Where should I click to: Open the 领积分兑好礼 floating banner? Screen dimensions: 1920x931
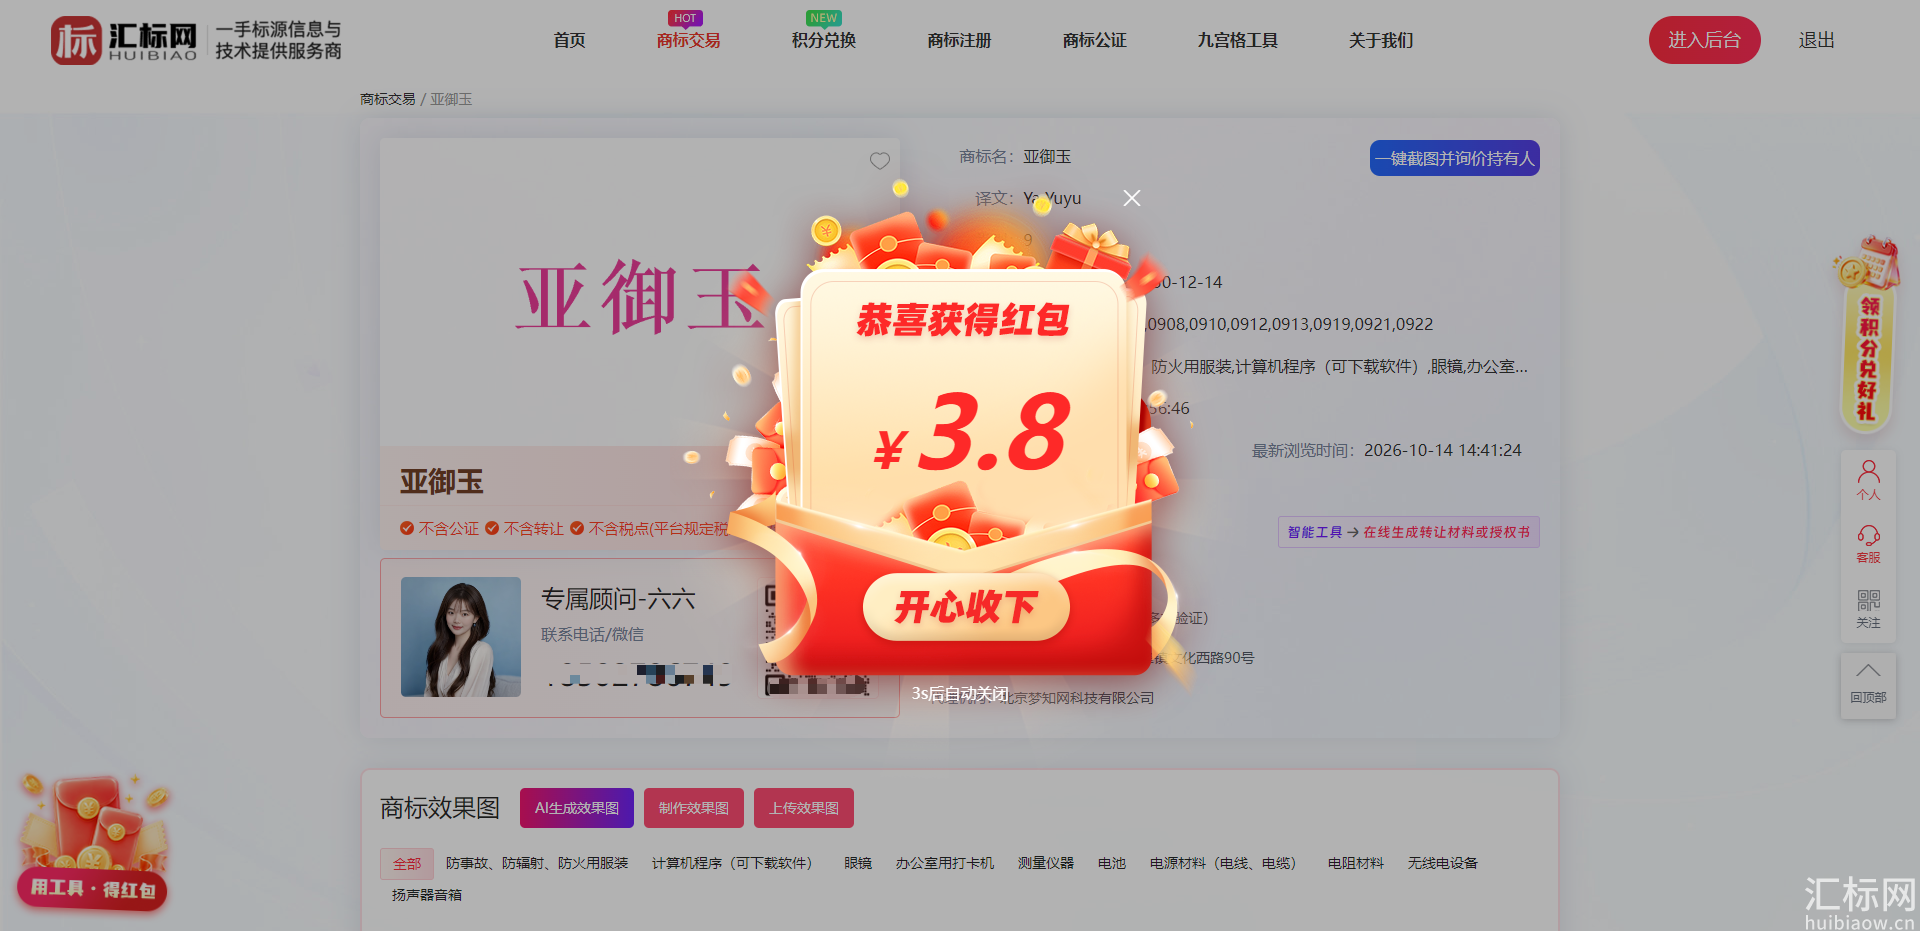click(x=1866, y=336)
